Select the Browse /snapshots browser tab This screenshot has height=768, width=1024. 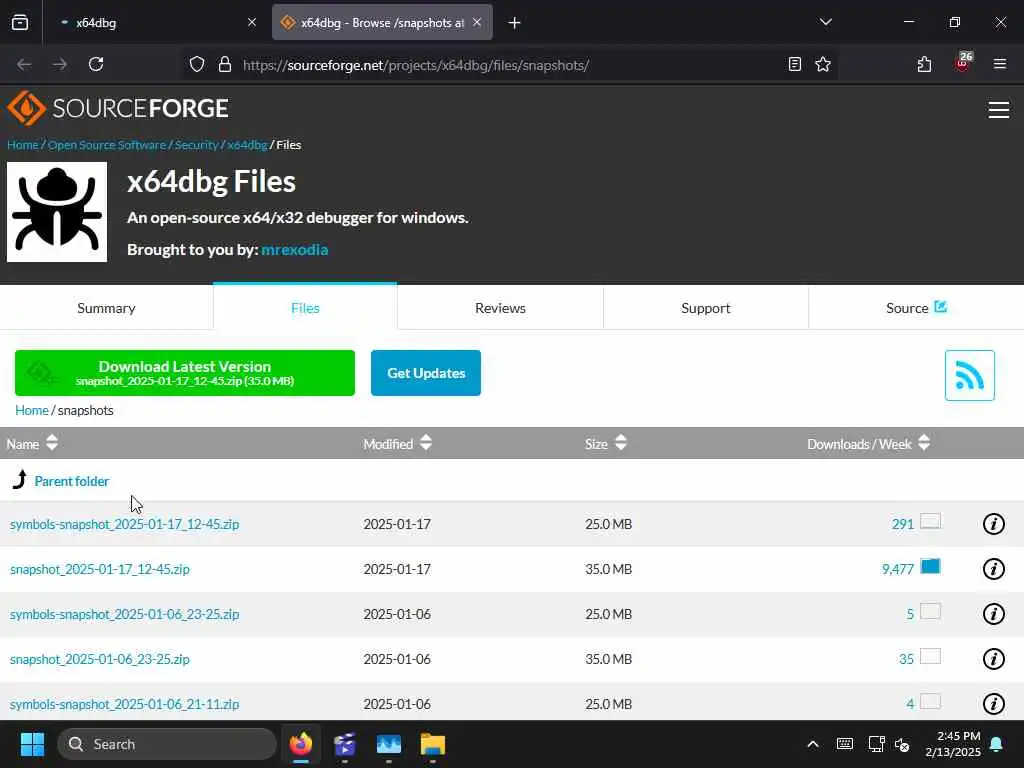(x=382, y=23)
